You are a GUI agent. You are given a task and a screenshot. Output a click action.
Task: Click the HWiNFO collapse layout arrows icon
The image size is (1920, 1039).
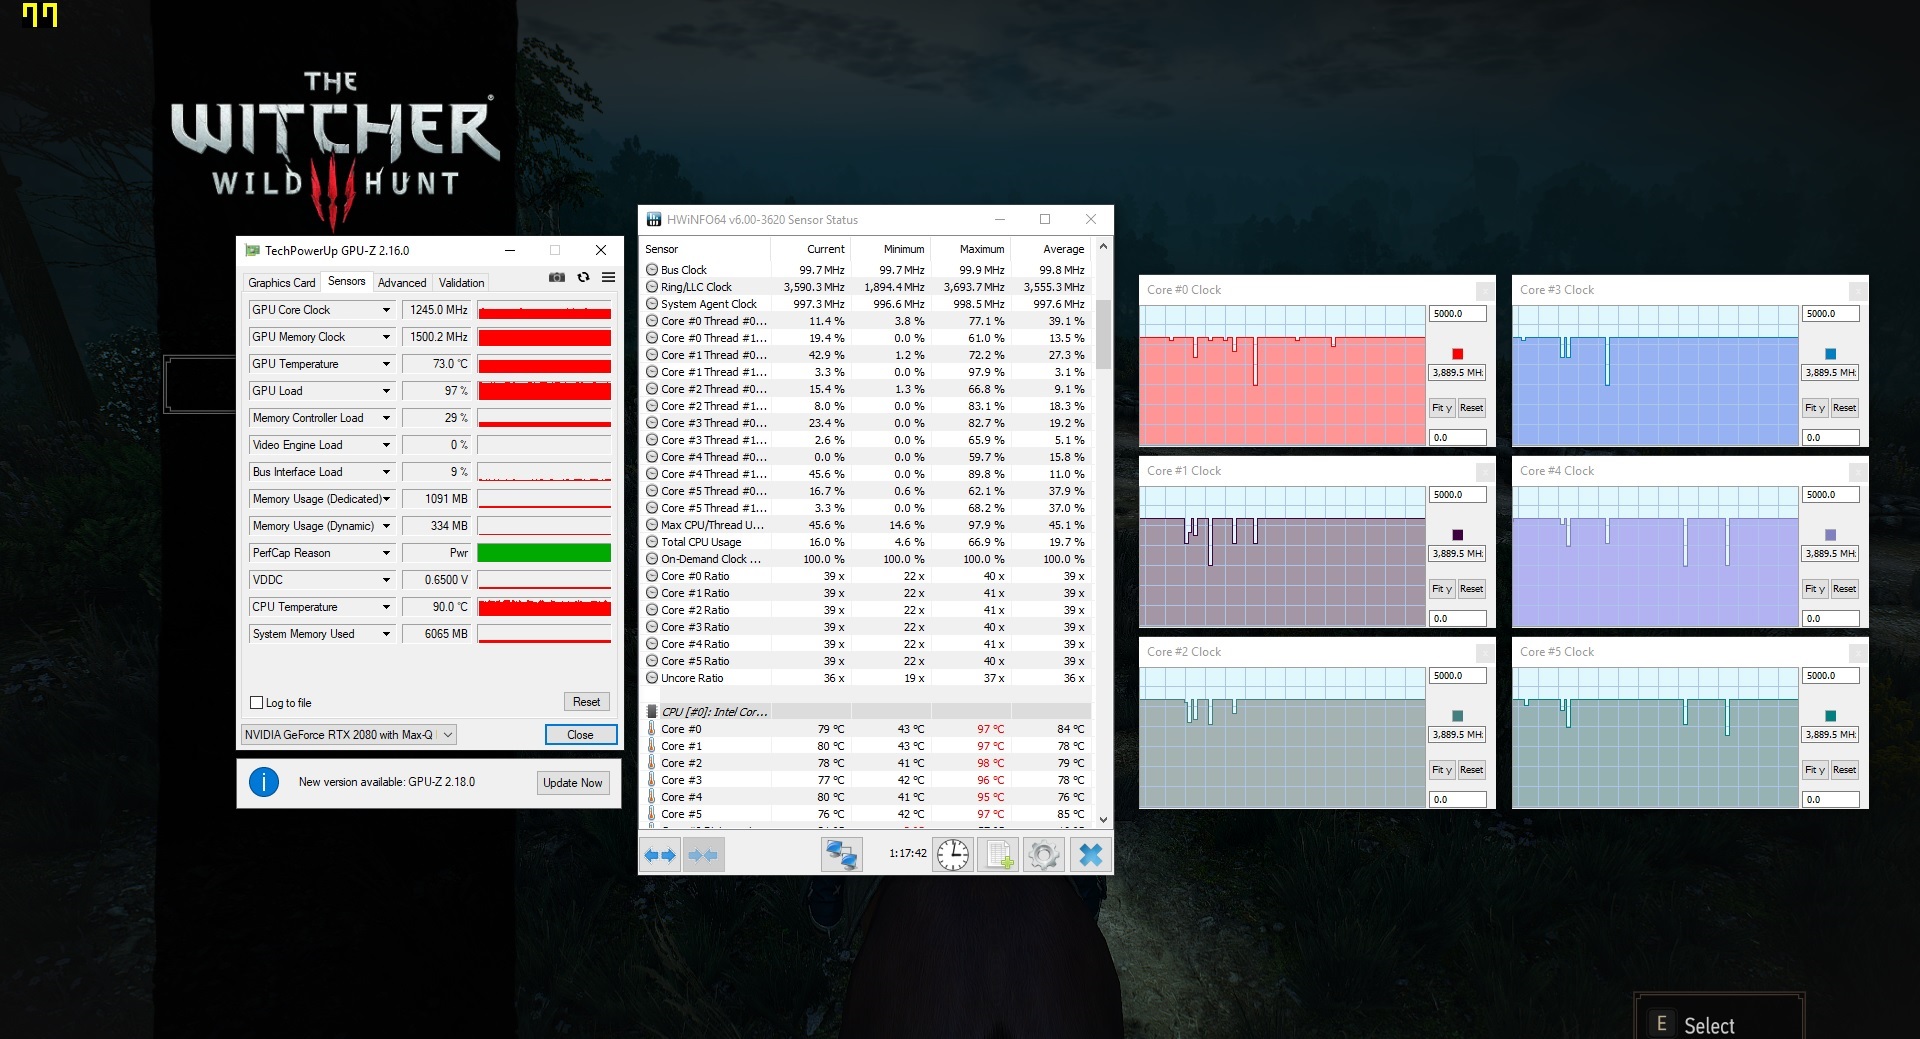pos(703,855)
